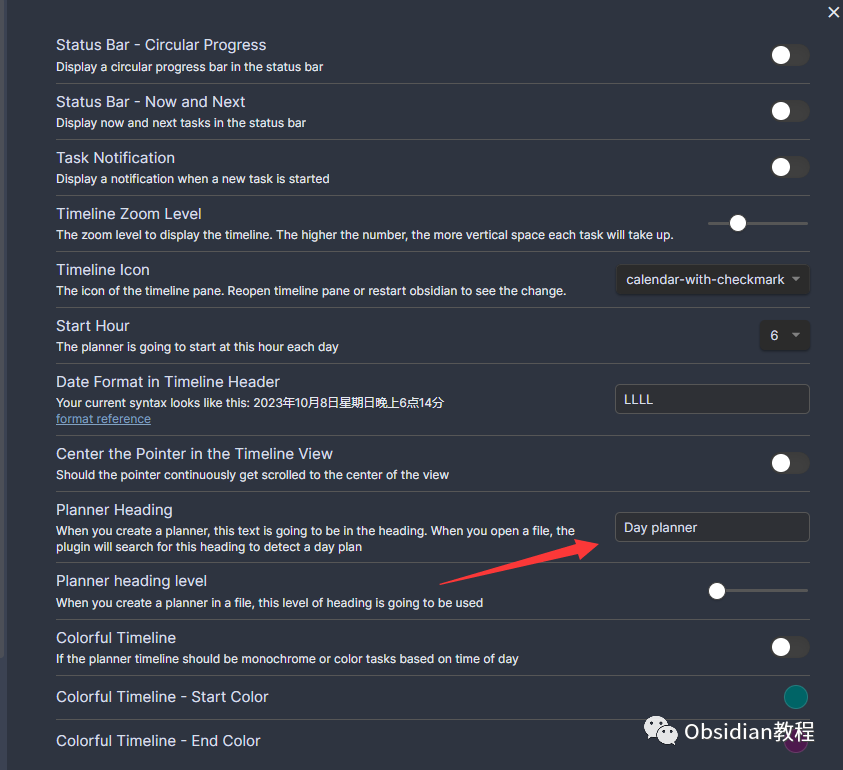Click the WeChat logo icon in watermark

tap(660, 730)
